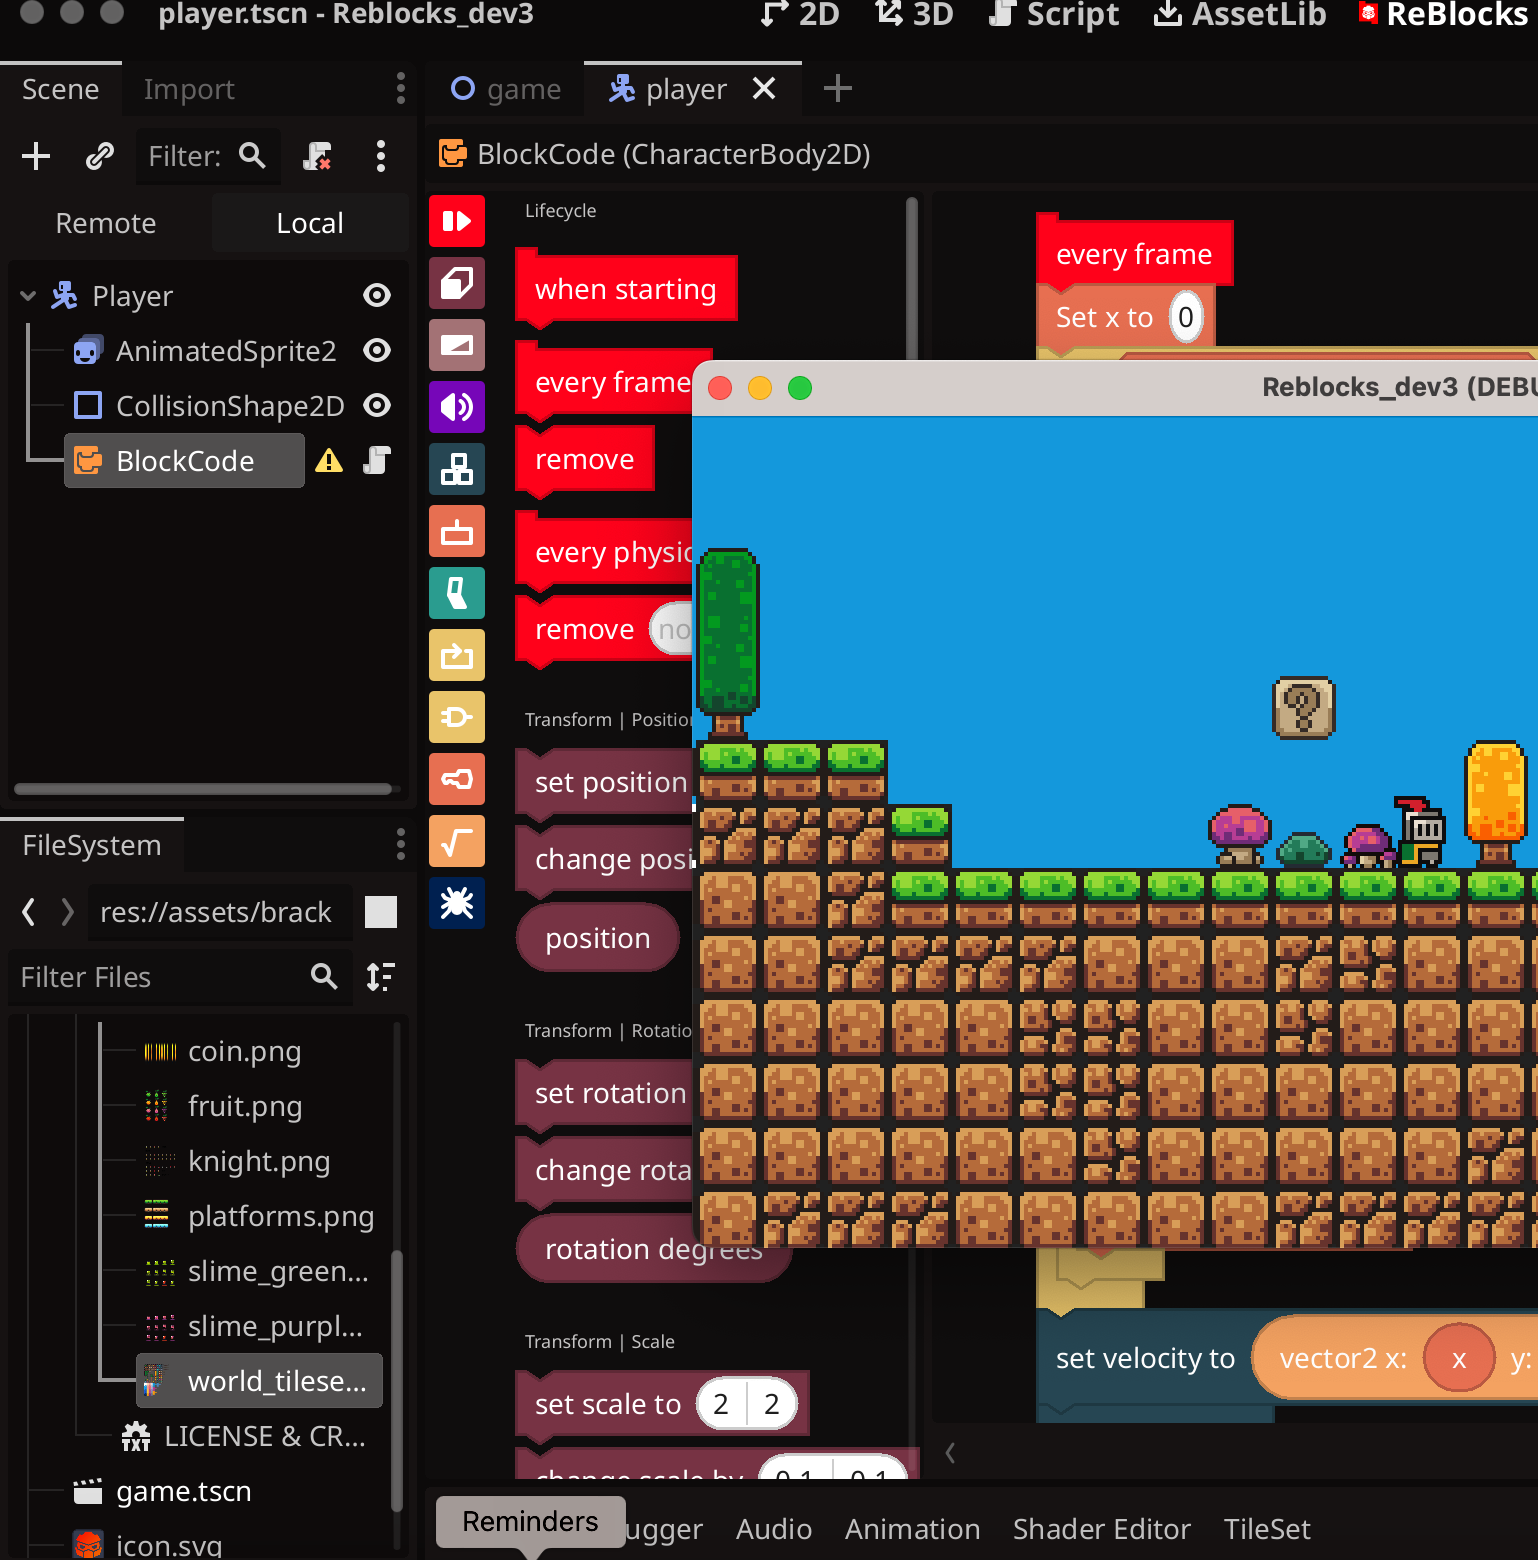Click the Remote button in the Scene panel
Viewport: 1538px width, 1560px height.
click(105, 222)
